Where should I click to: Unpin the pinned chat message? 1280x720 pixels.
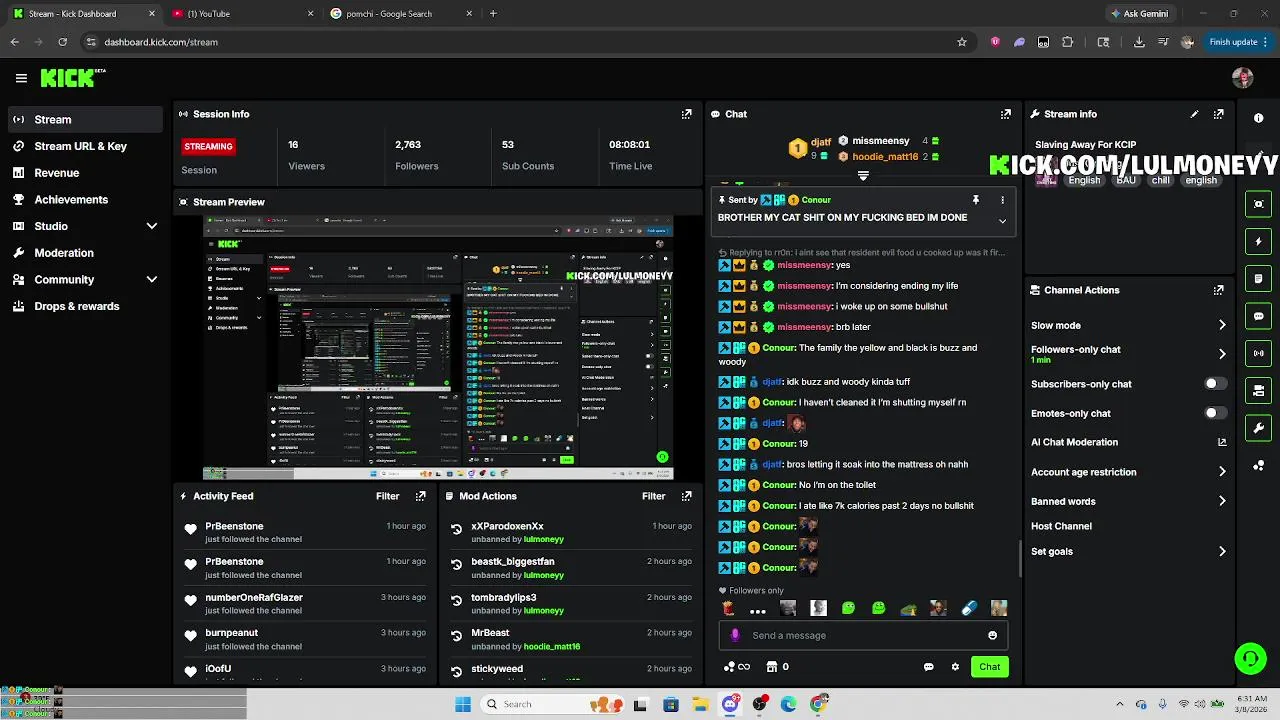976,200
